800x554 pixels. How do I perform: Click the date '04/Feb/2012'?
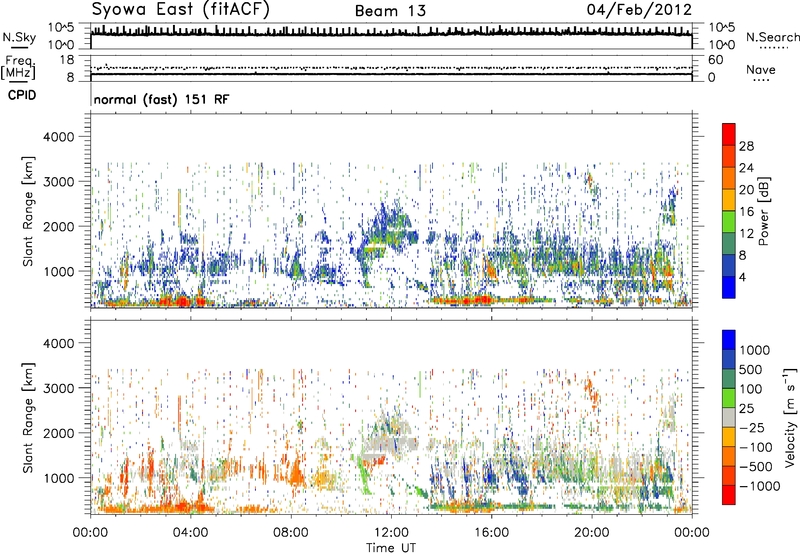point(639,10)
